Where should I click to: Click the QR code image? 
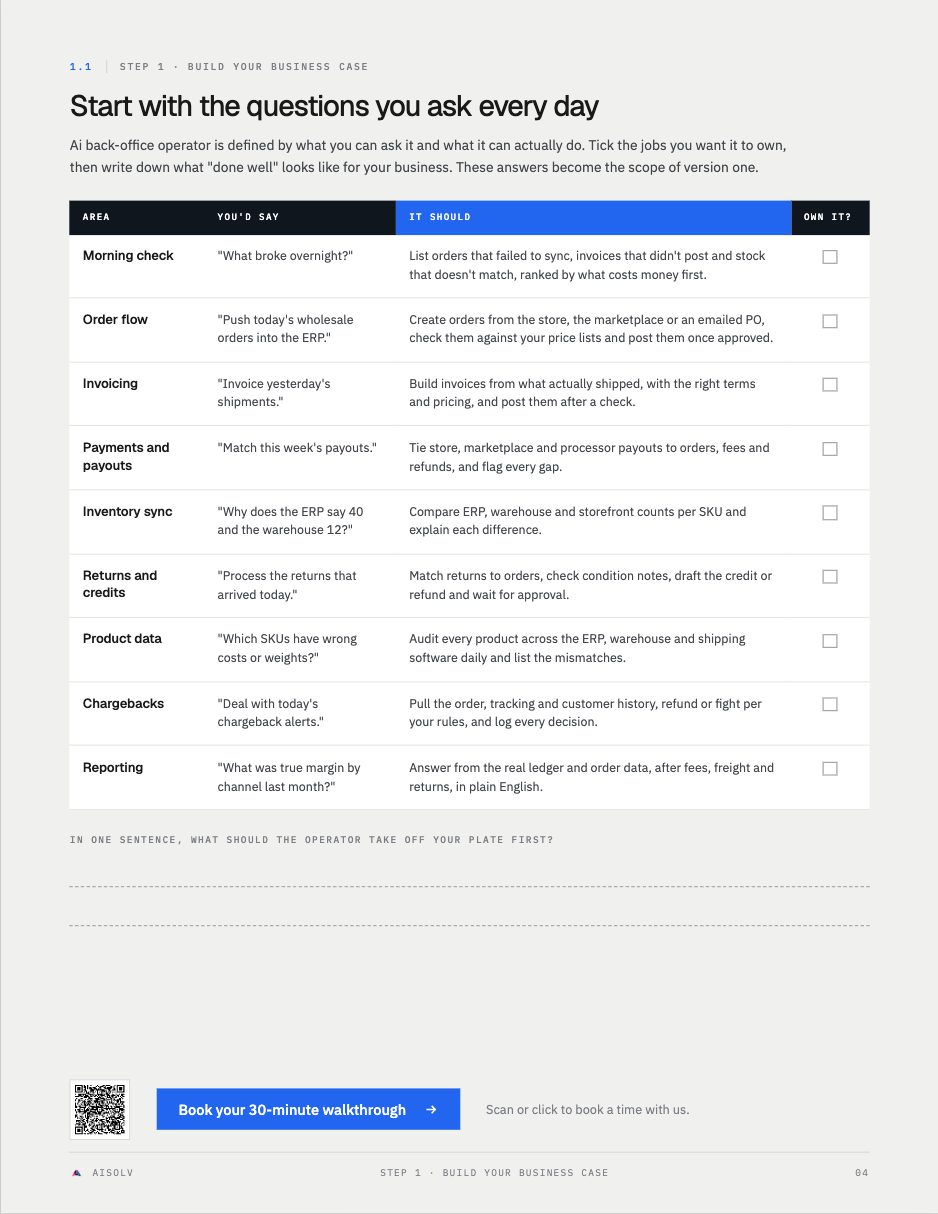pyautogui.click(x=100, y=1109)
